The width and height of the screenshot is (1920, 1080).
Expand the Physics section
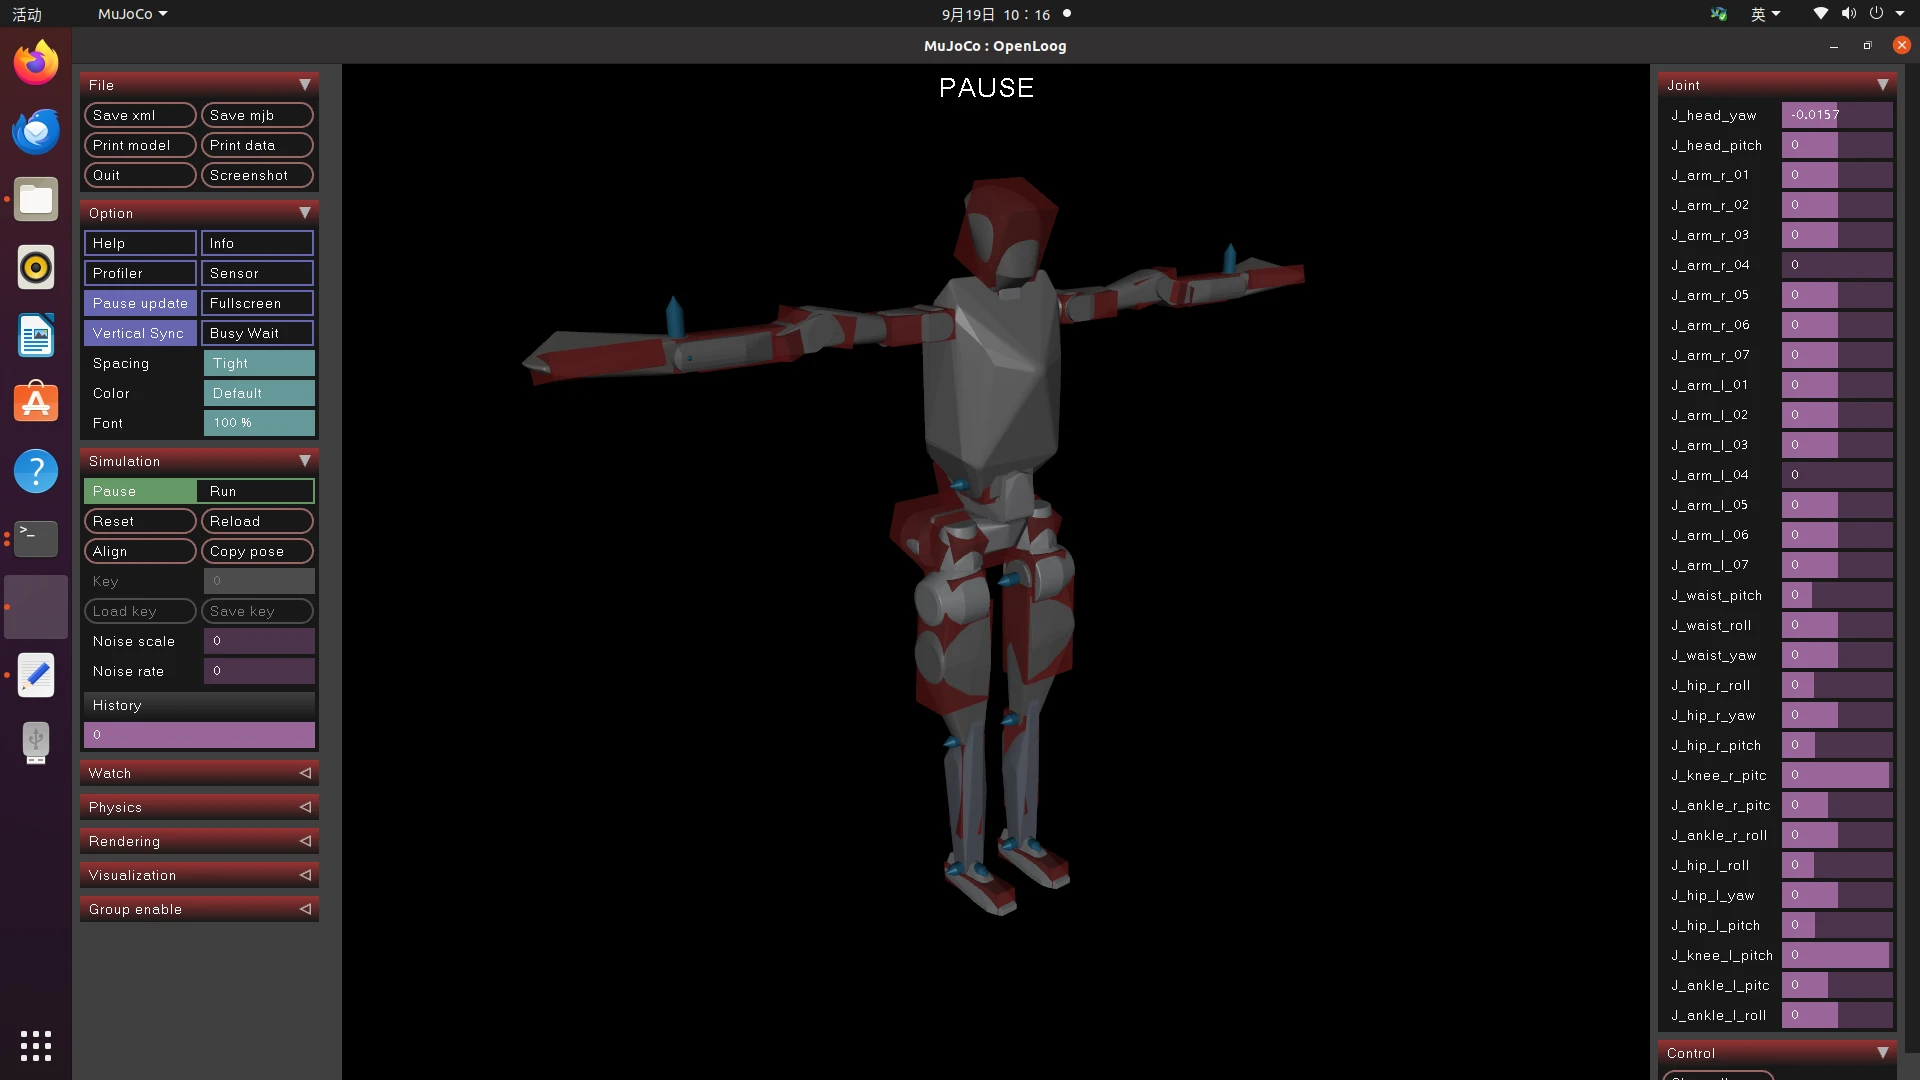tap(199, 807)
